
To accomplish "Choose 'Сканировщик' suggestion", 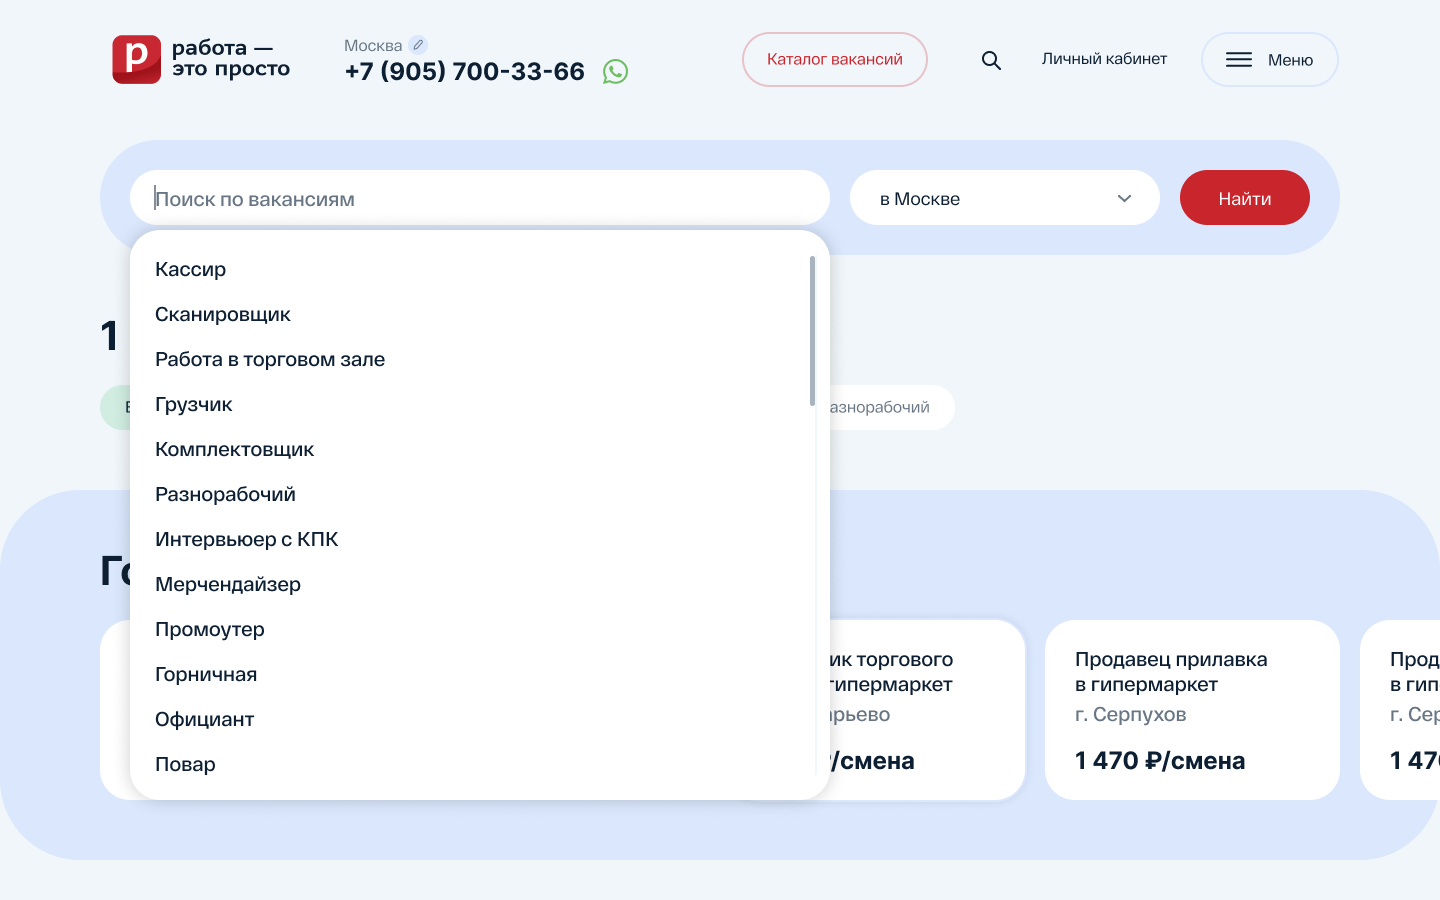I will click(x=222, y=314).
